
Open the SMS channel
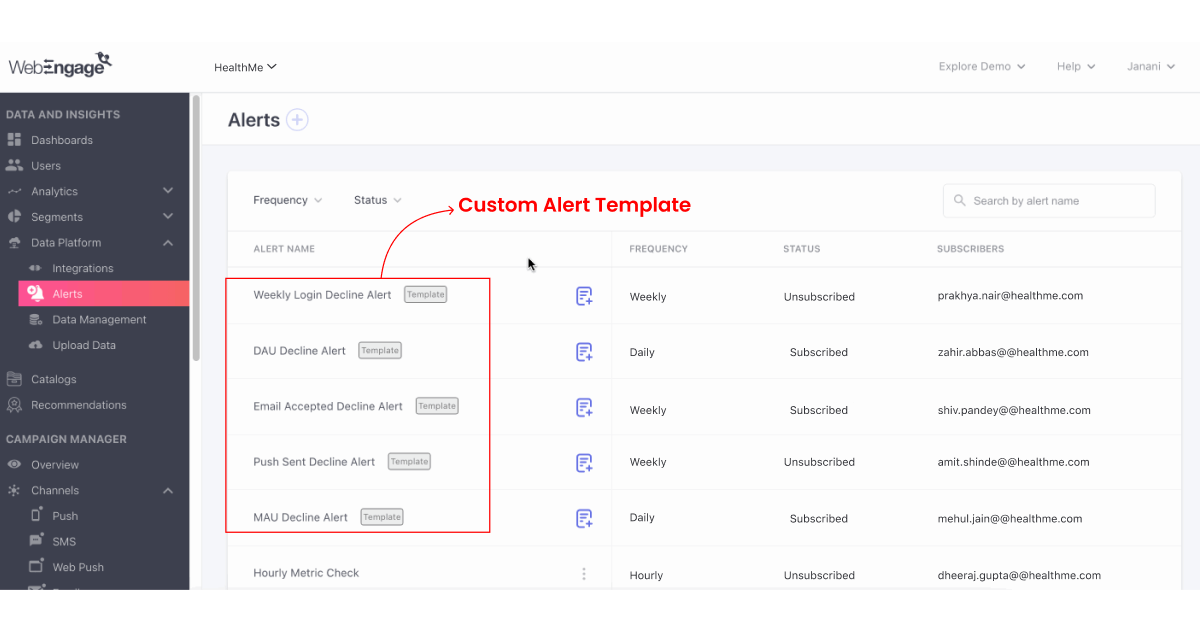tap(62, 541)
